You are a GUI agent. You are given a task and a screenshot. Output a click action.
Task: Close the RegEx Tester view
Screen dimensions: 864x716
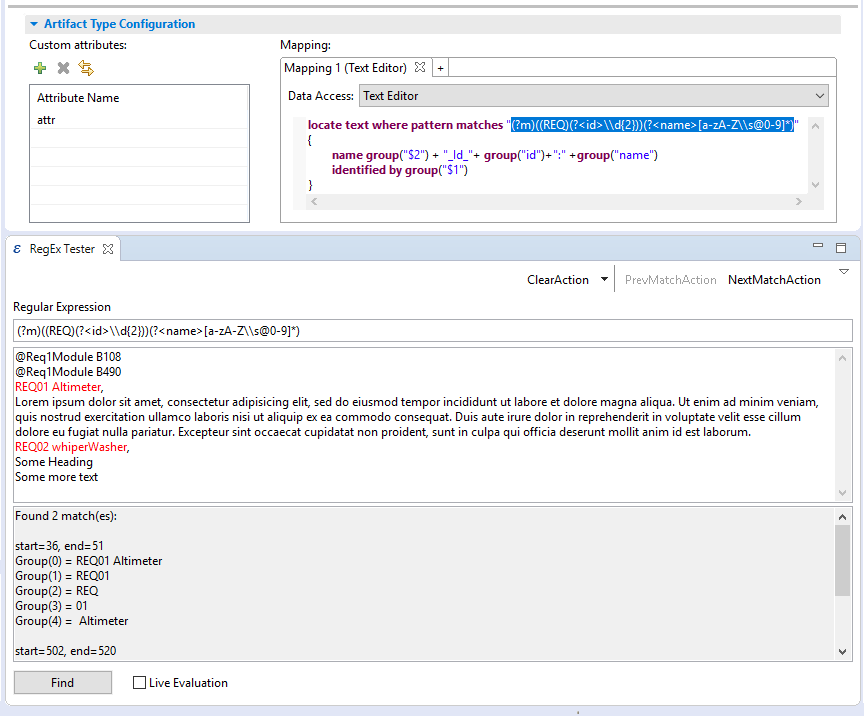click(x=109, y=249)
